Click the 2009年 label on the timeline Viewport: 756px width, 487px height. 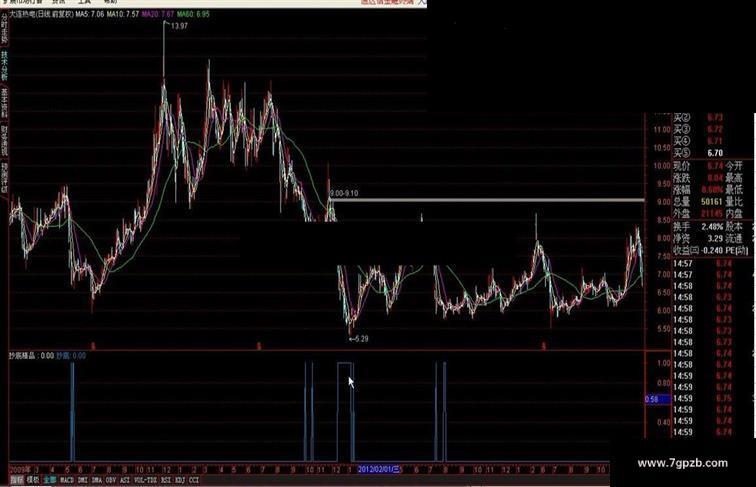pyautogui.click(x=20, y=469)
